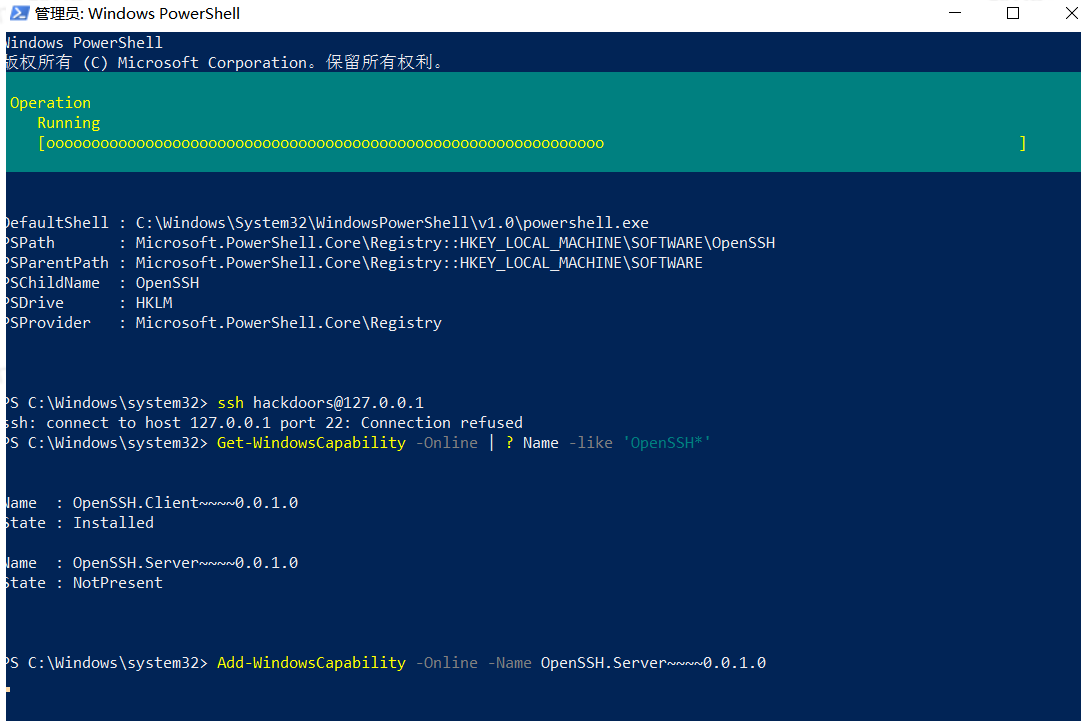Click the PSDrive value 'HKLM'
This screenshot has width=1081, height=721.
click(x=154, y=303)
